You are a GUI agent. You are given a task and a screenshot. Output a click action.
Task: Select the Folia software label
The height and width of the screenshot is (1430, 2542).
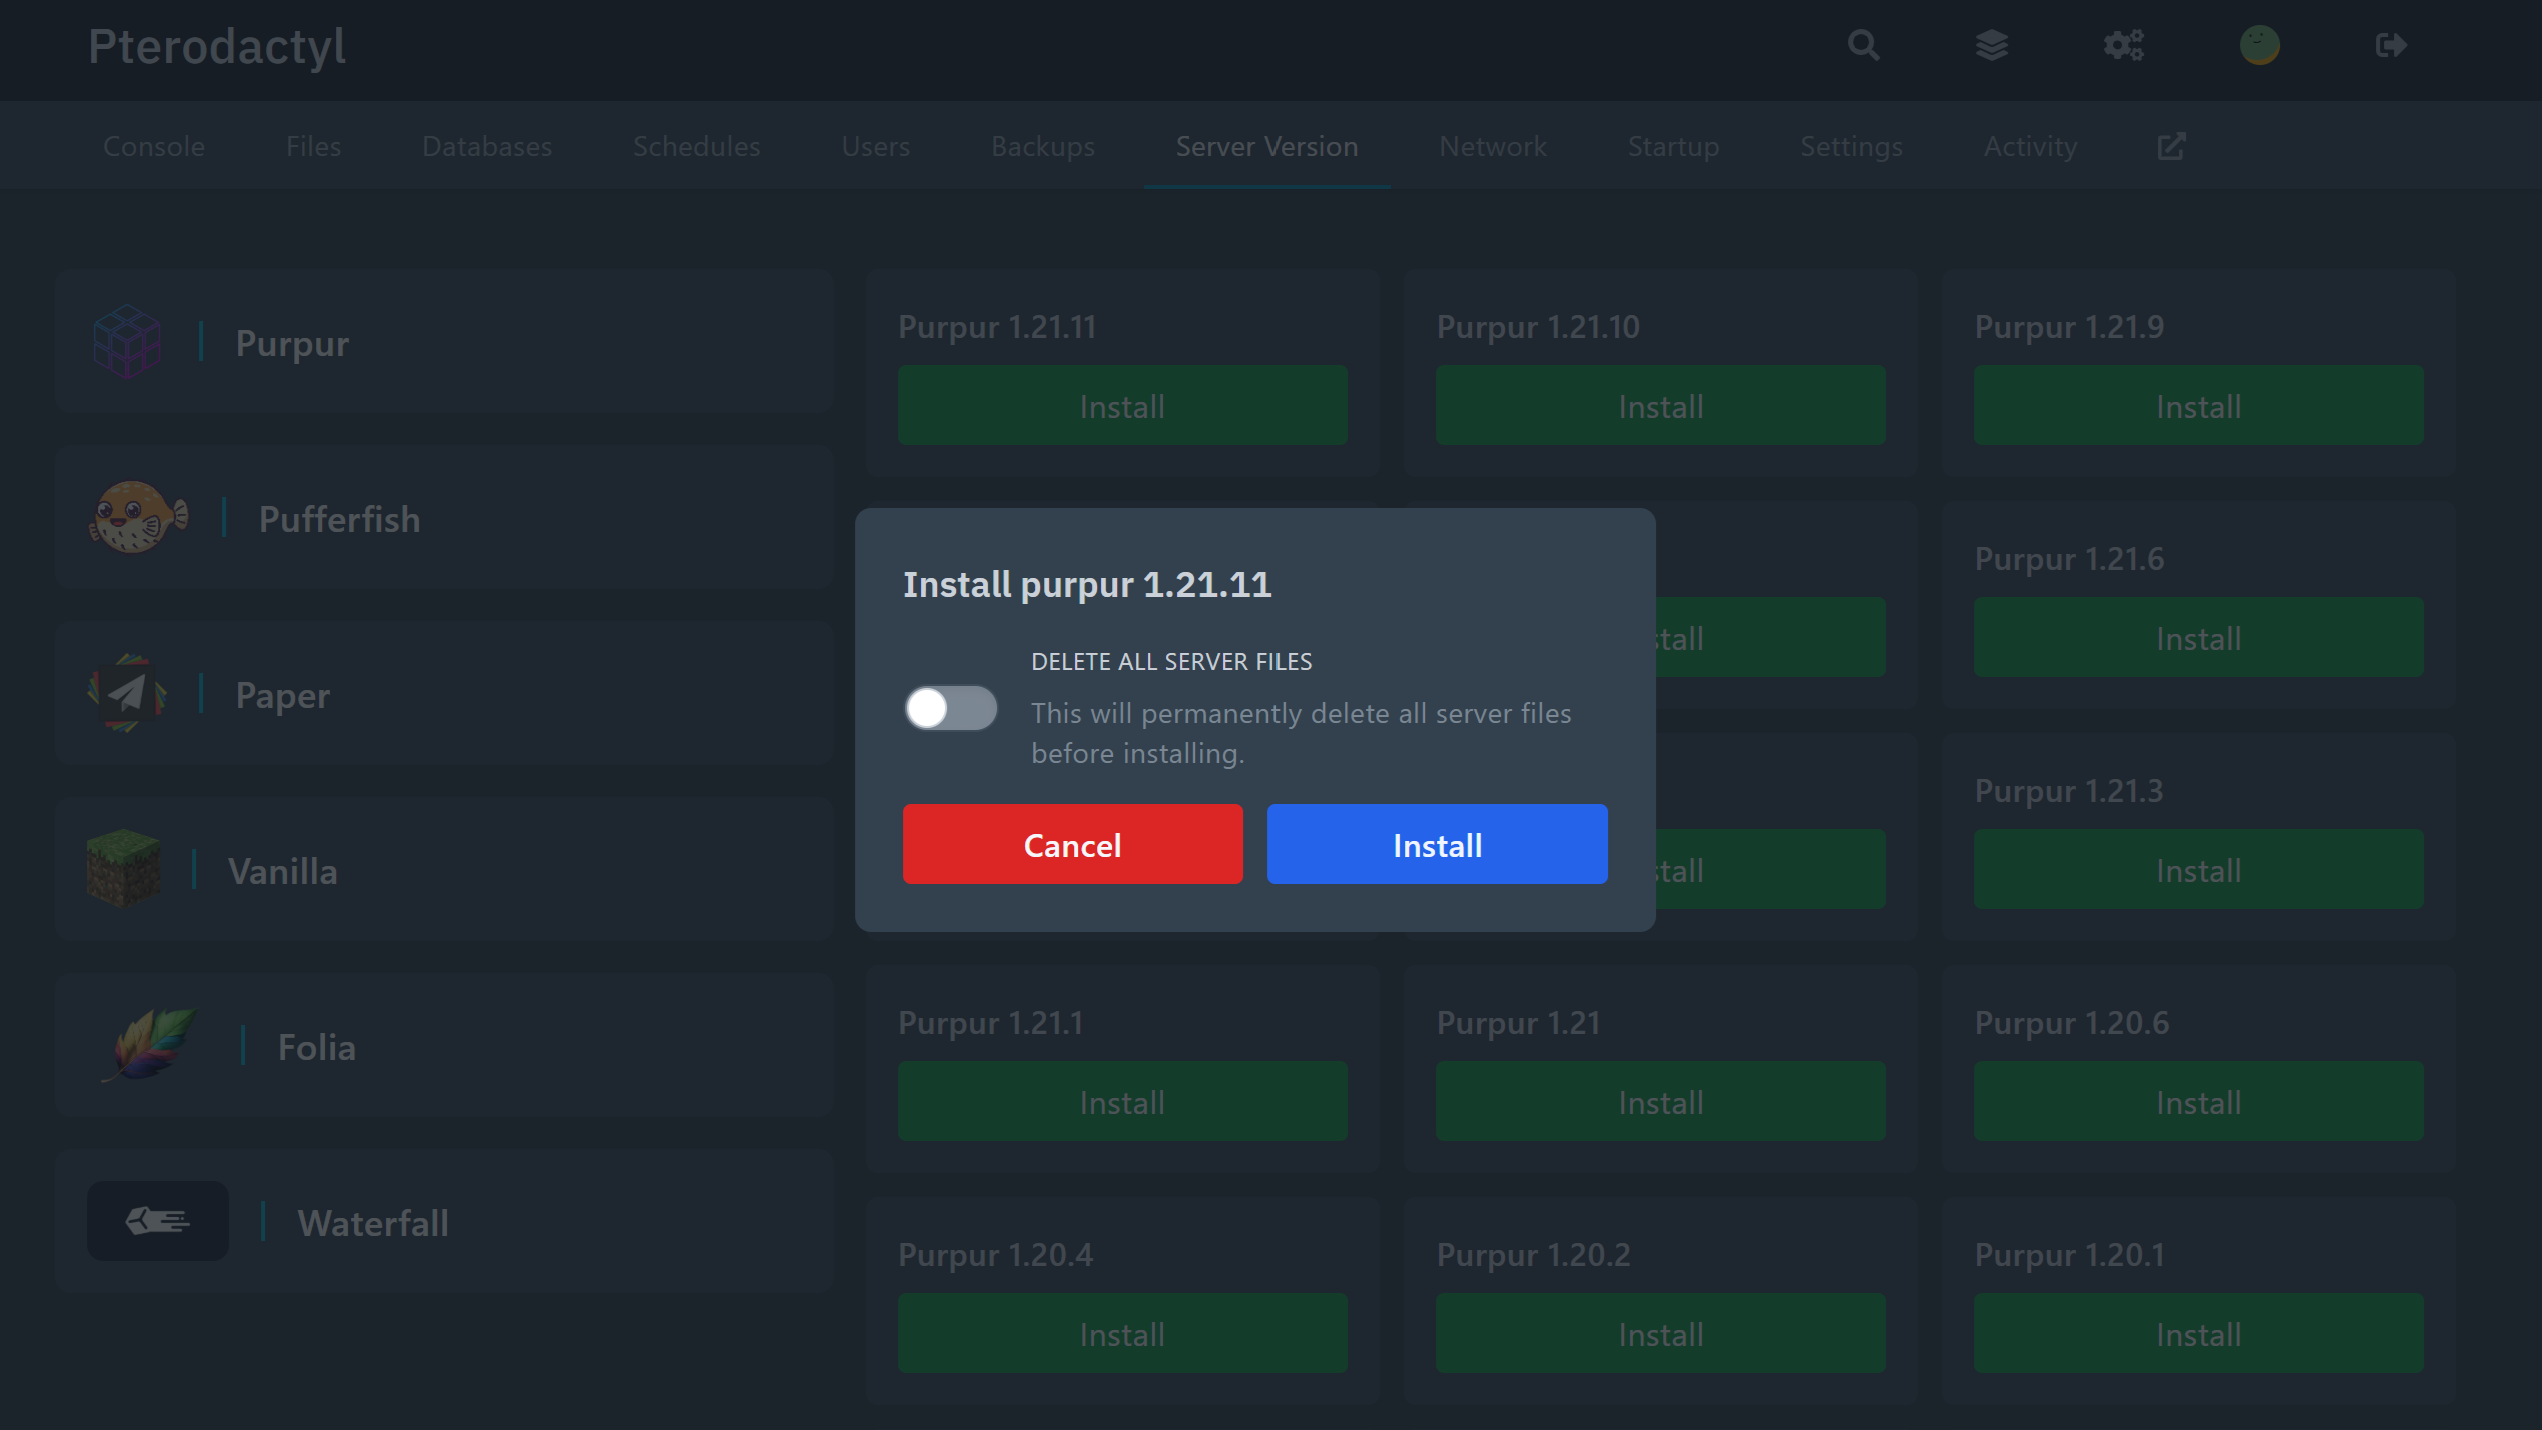317,1047
